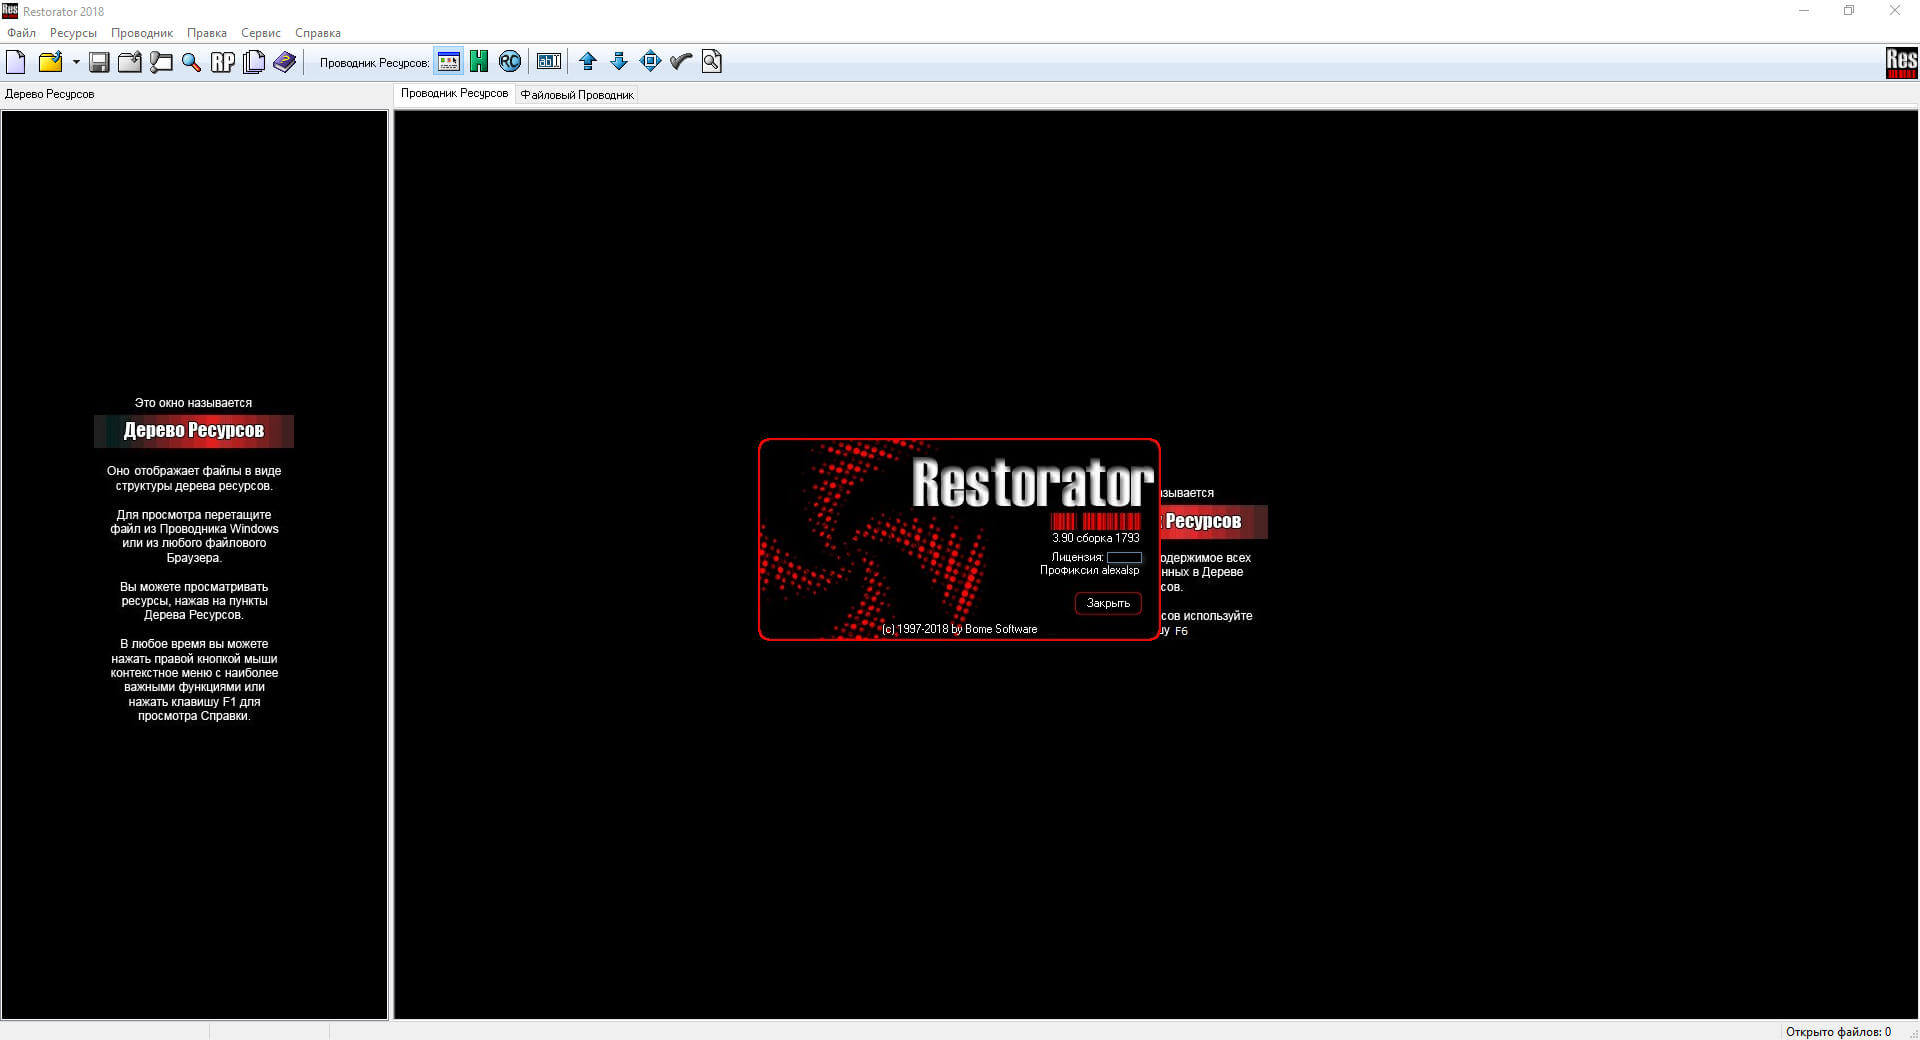Open the Файл menu
Screen dimensions: 1920x1040
pos(22,33)
